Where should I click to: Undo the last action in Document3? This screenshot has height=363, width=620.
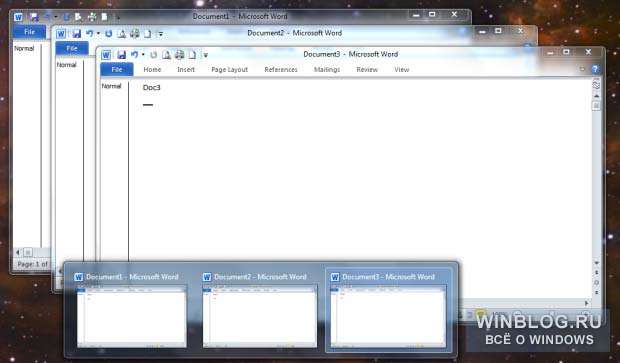click(134, 55)
